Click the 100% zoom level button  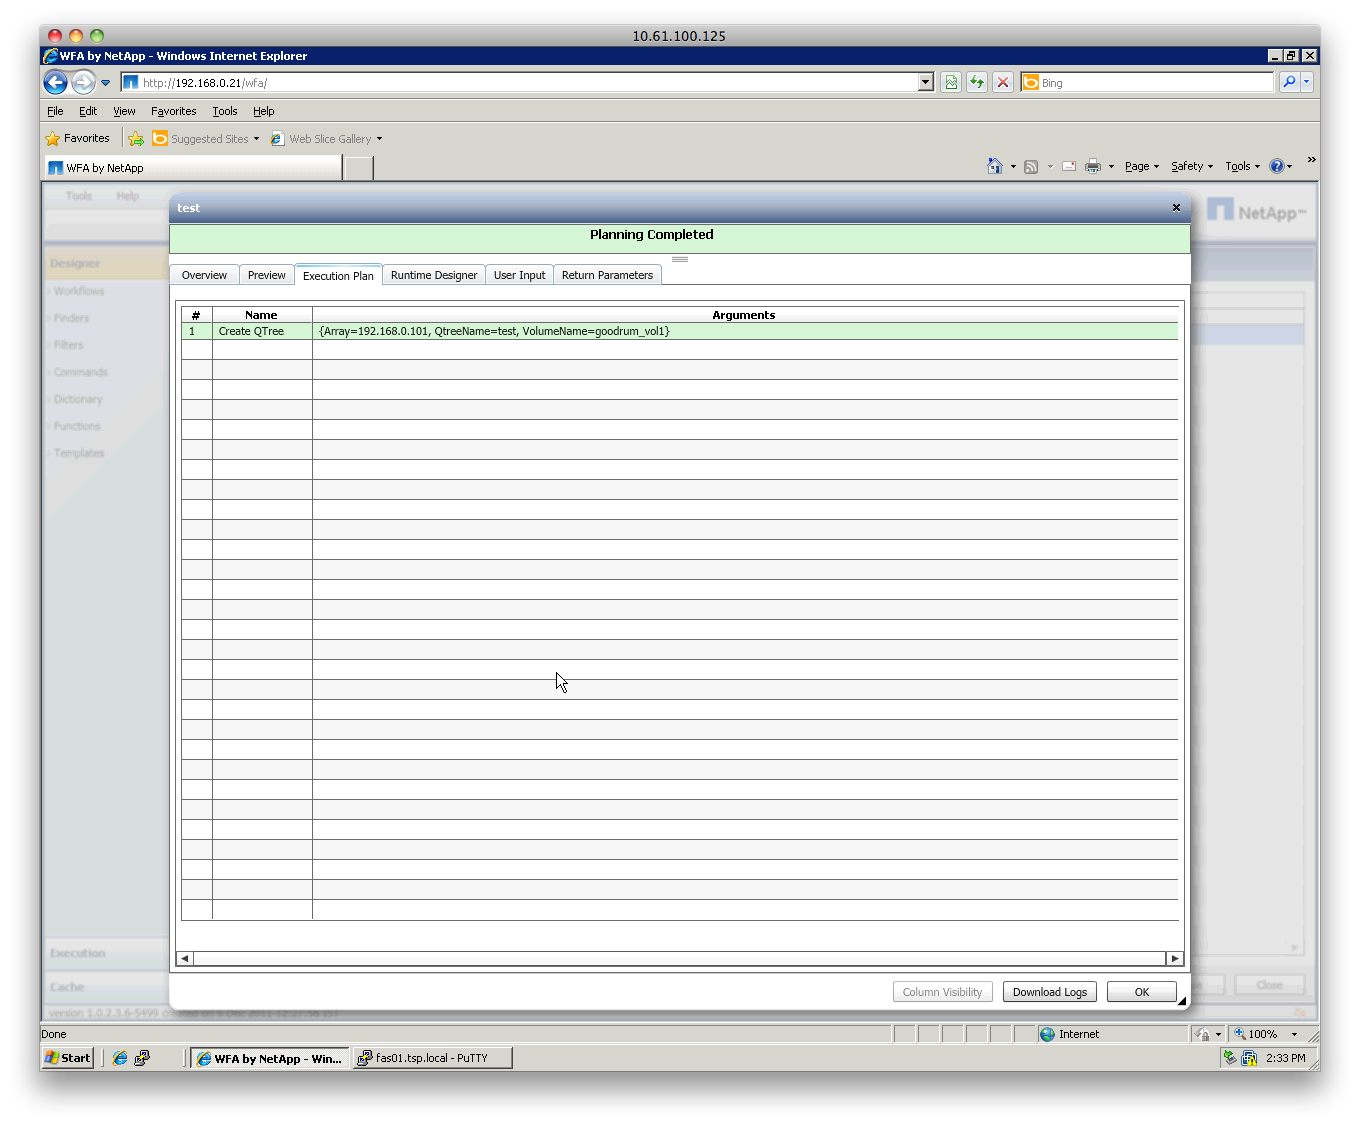(x=1255, y=1034)
